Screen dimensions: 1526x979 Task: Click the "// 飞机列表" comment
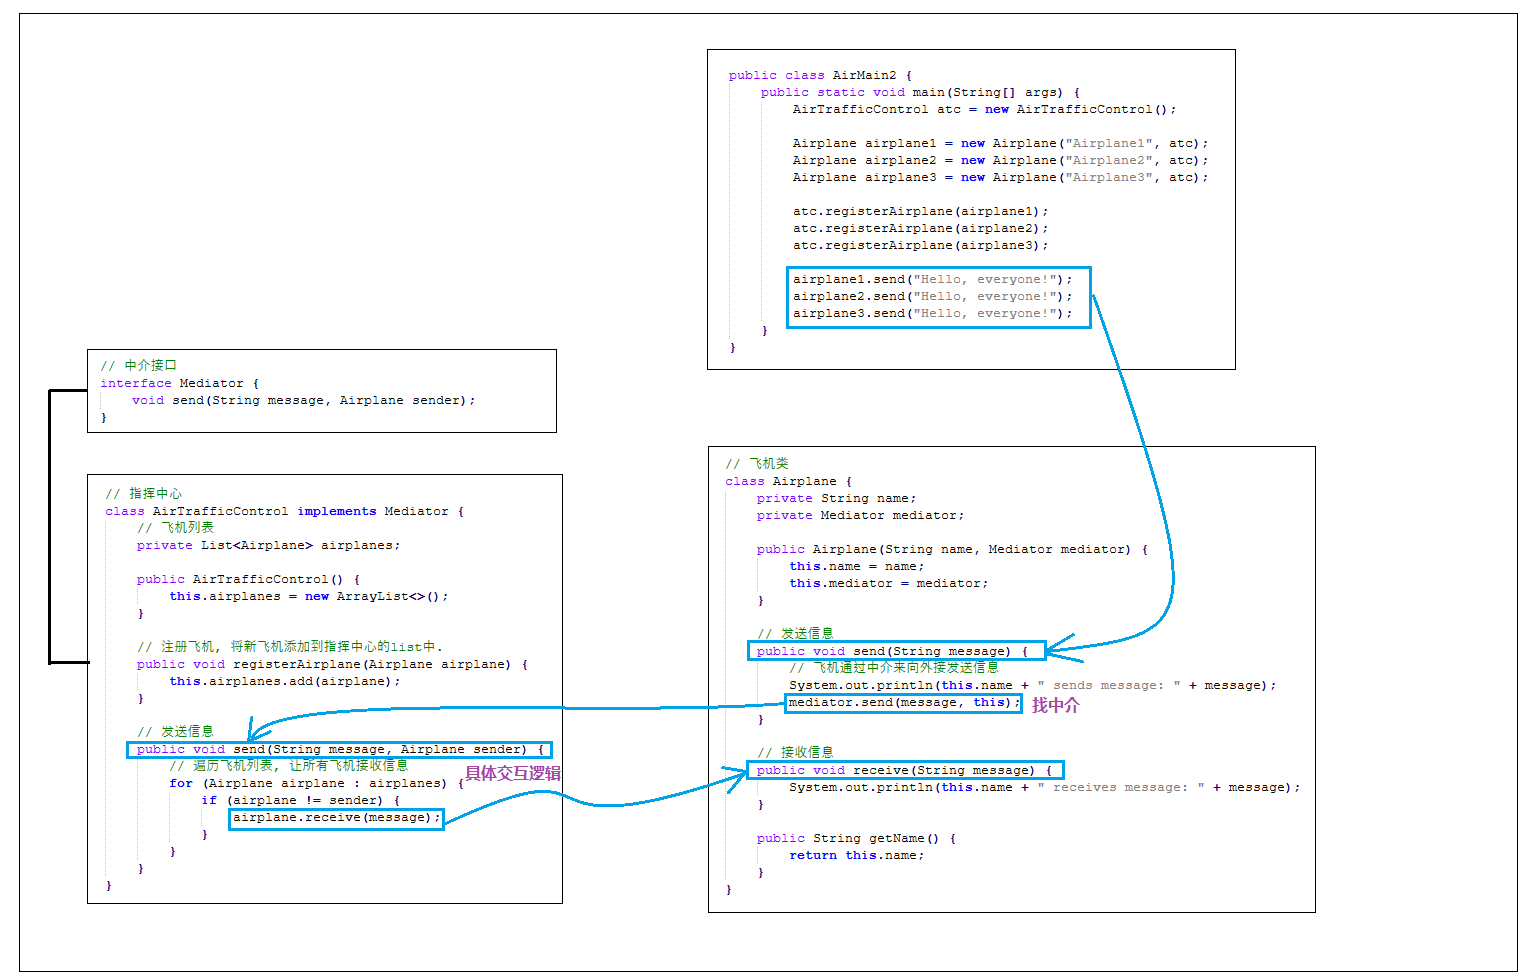pyautogui.click(x=176, y=528)
